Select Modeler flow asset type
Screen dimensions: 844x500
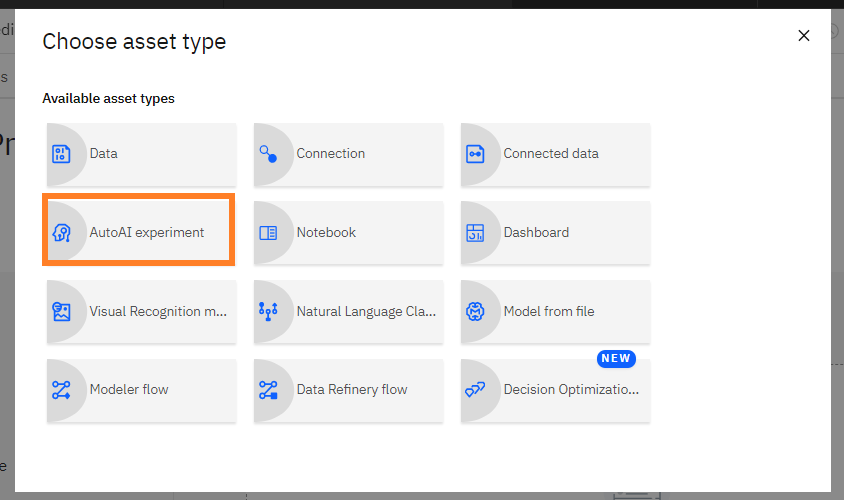142,390
